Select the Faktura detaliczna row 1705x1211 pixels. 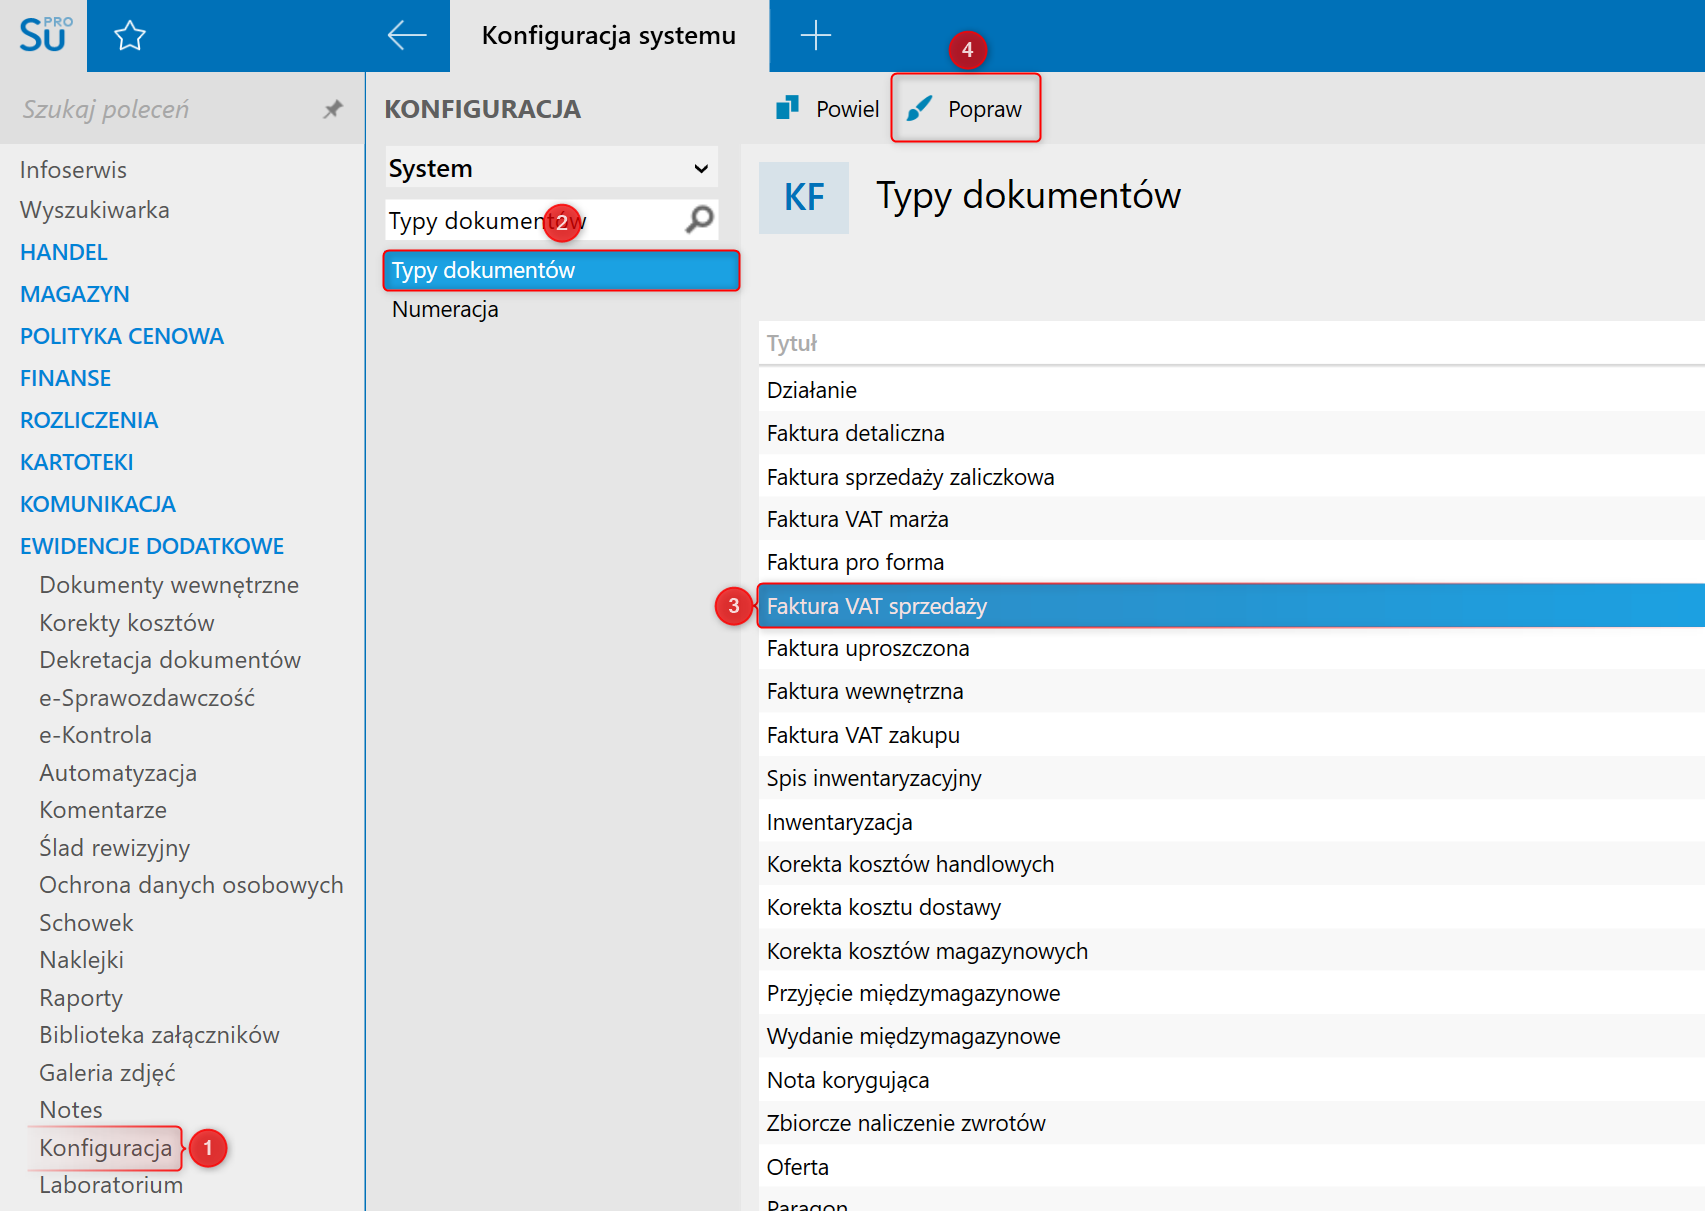pyautogui.click(x=1232, y=433)
